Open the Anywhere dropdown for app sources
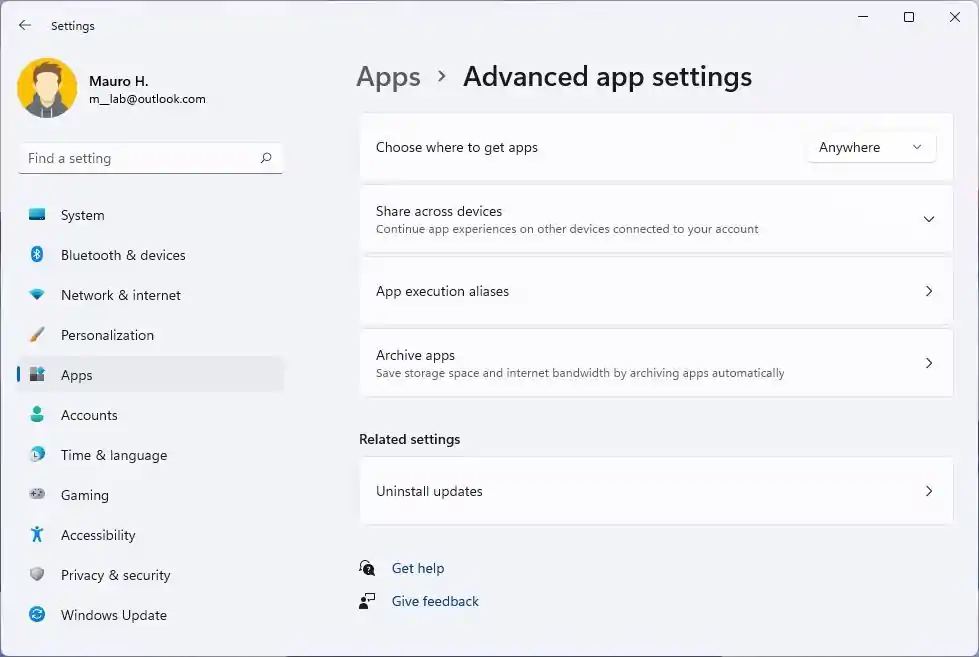 click(870, 147)
